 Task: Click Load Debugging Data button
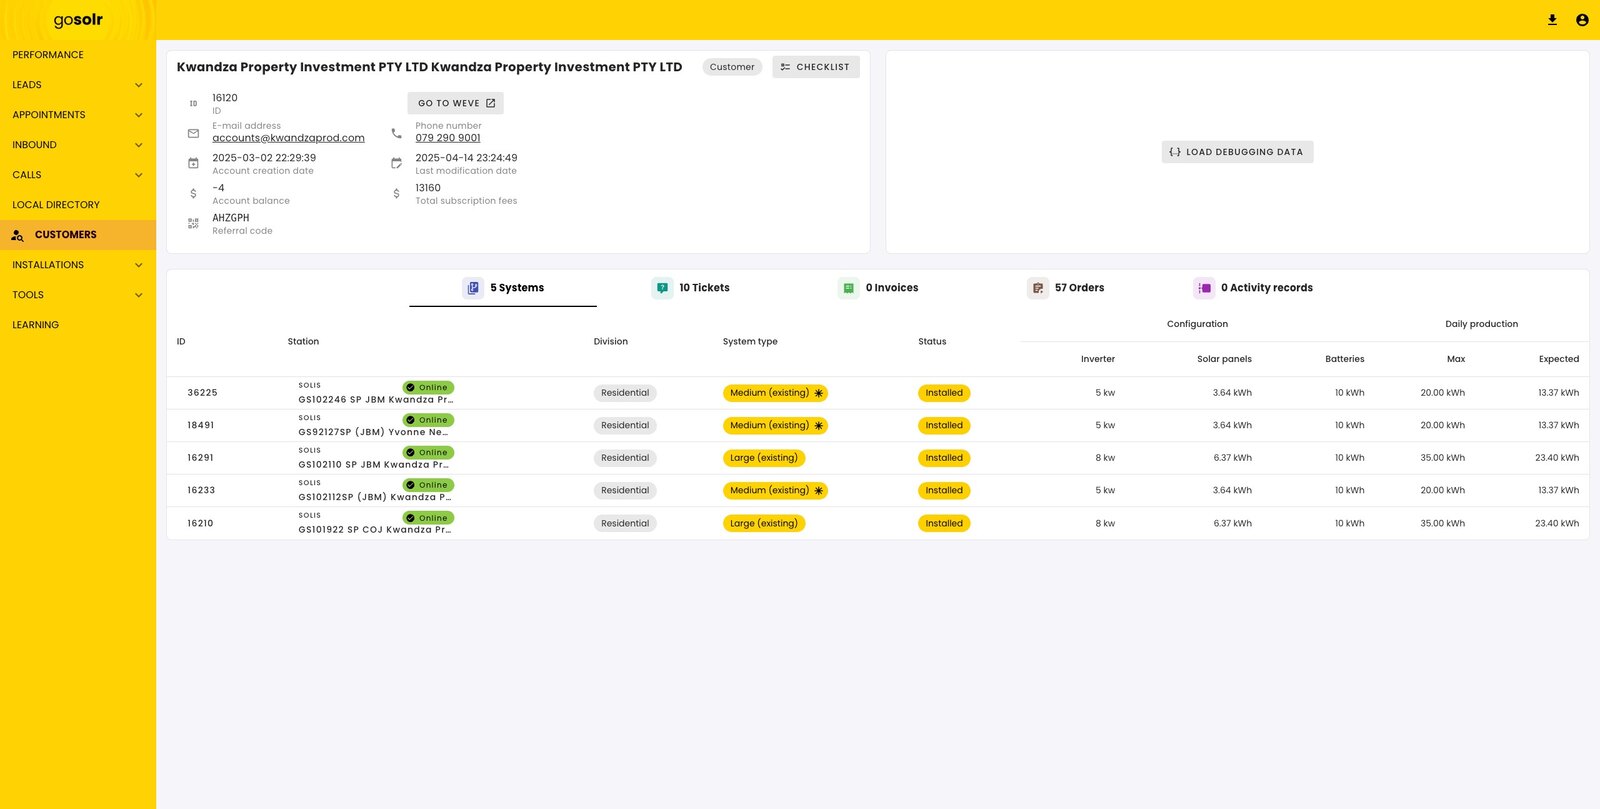coord(1237,152)
